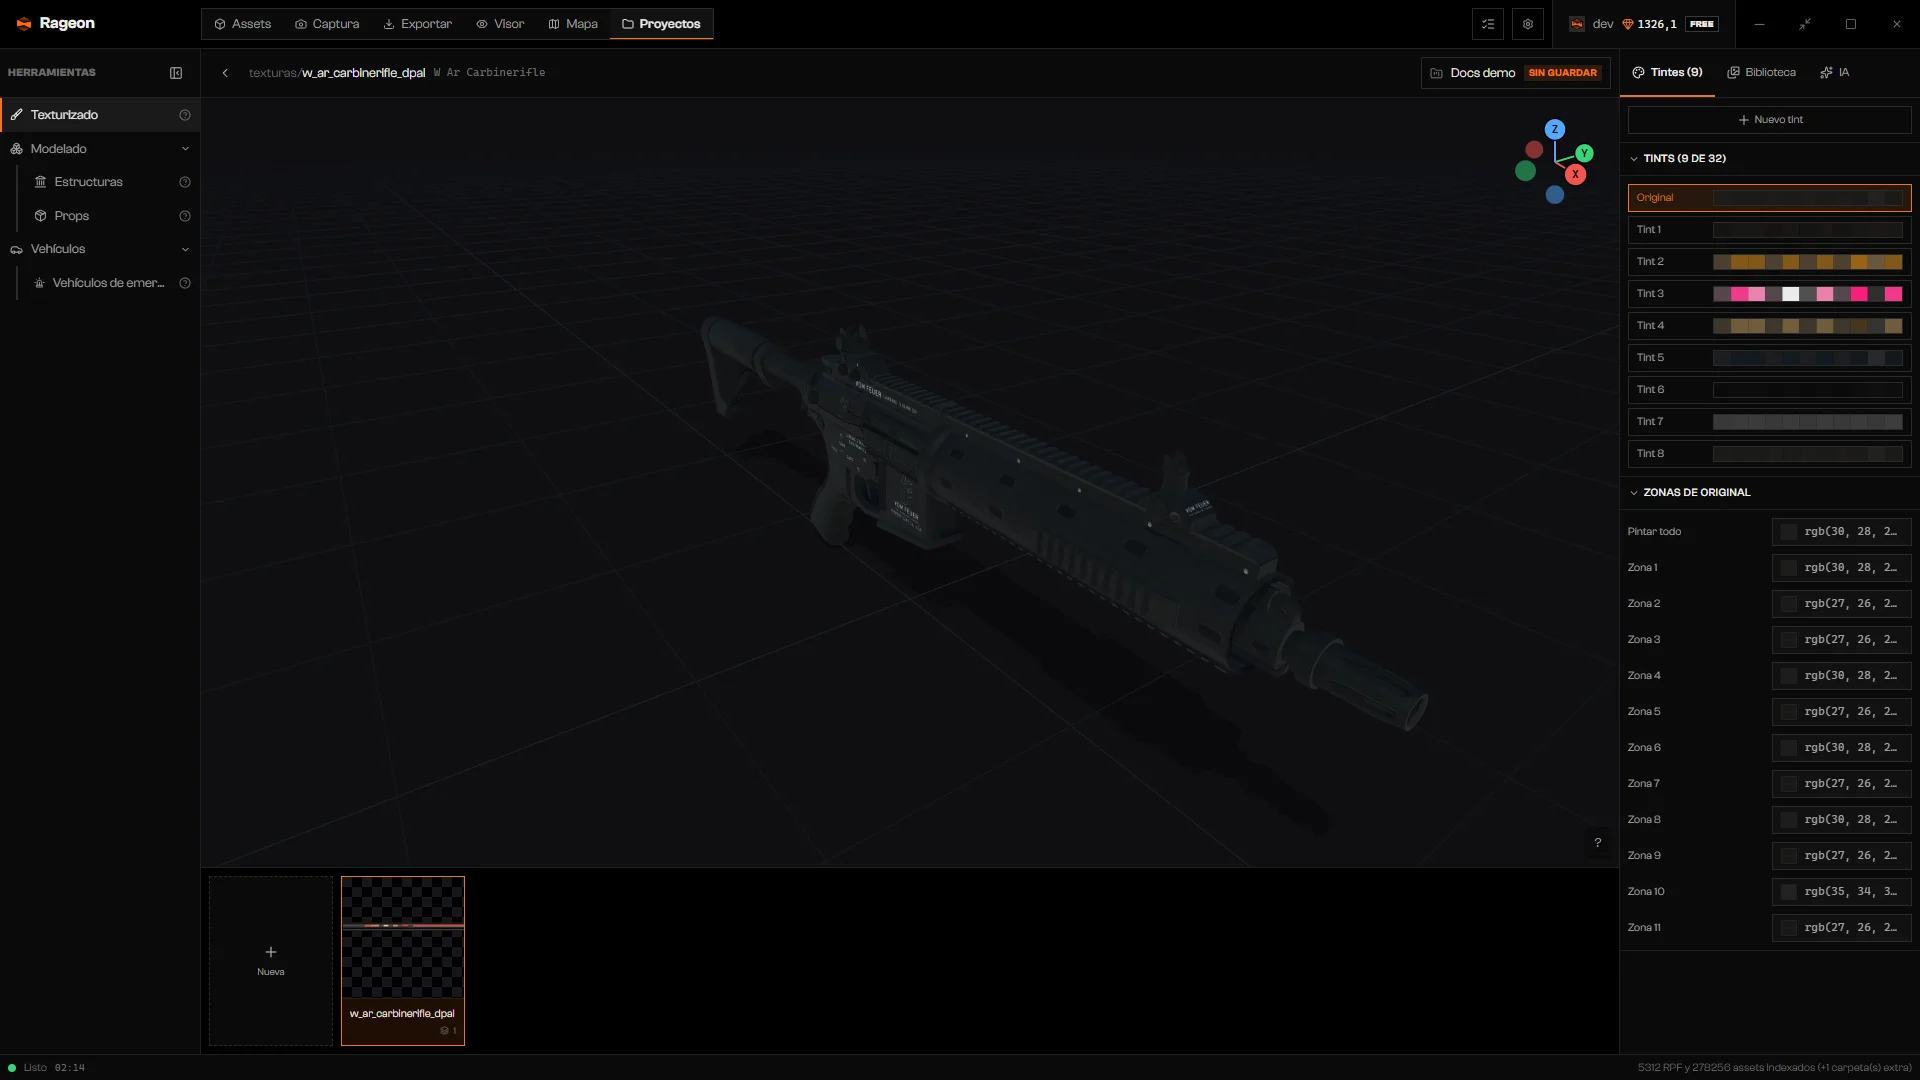Select Props in the tools sidebar
Viewport: 1920px width, 1080px height.
72,216
